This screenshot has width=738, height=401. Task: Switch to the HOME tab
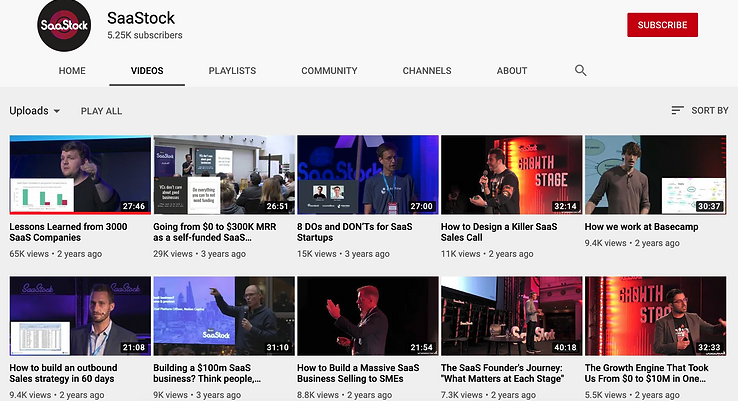pyautogui.click(x=72, y=71)
